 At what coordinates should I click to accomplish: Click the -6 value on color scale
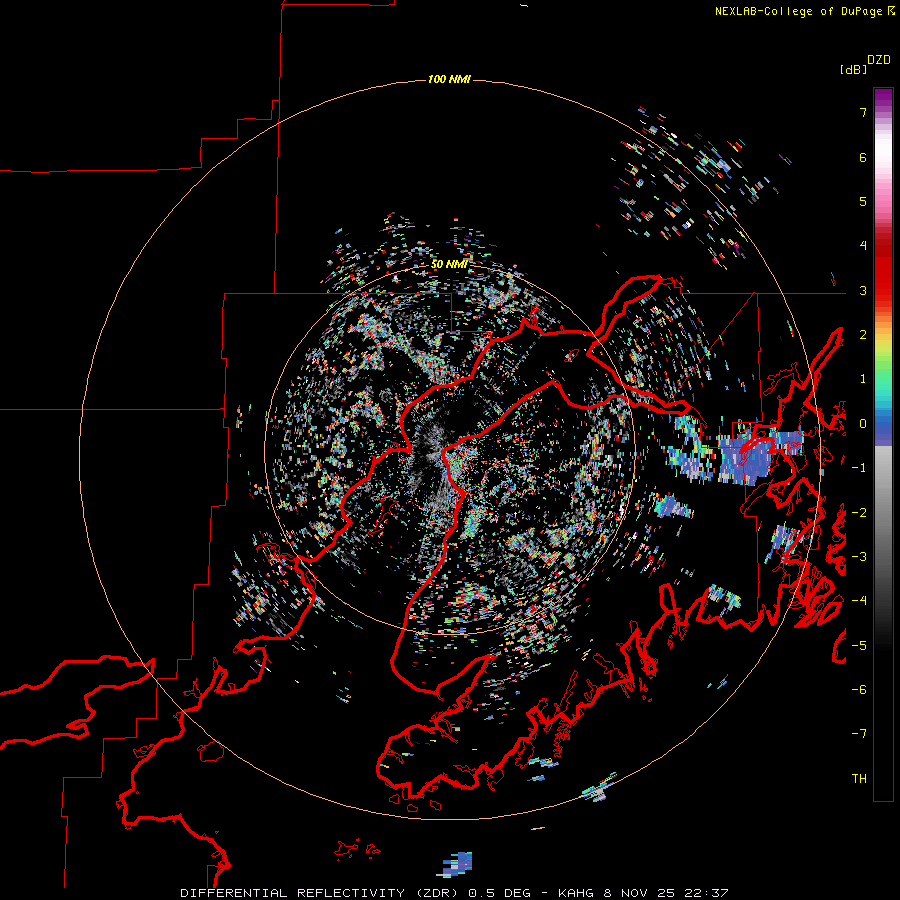tap(859, 690)
